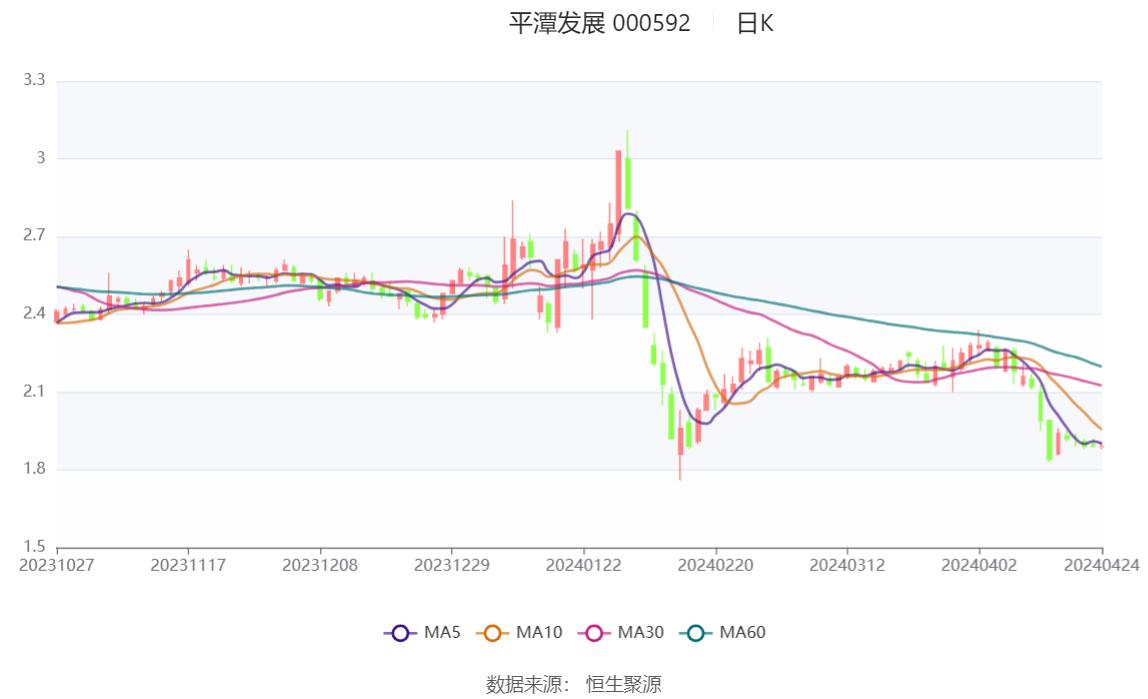Click the chart title 平潭发展 000592

599,23
